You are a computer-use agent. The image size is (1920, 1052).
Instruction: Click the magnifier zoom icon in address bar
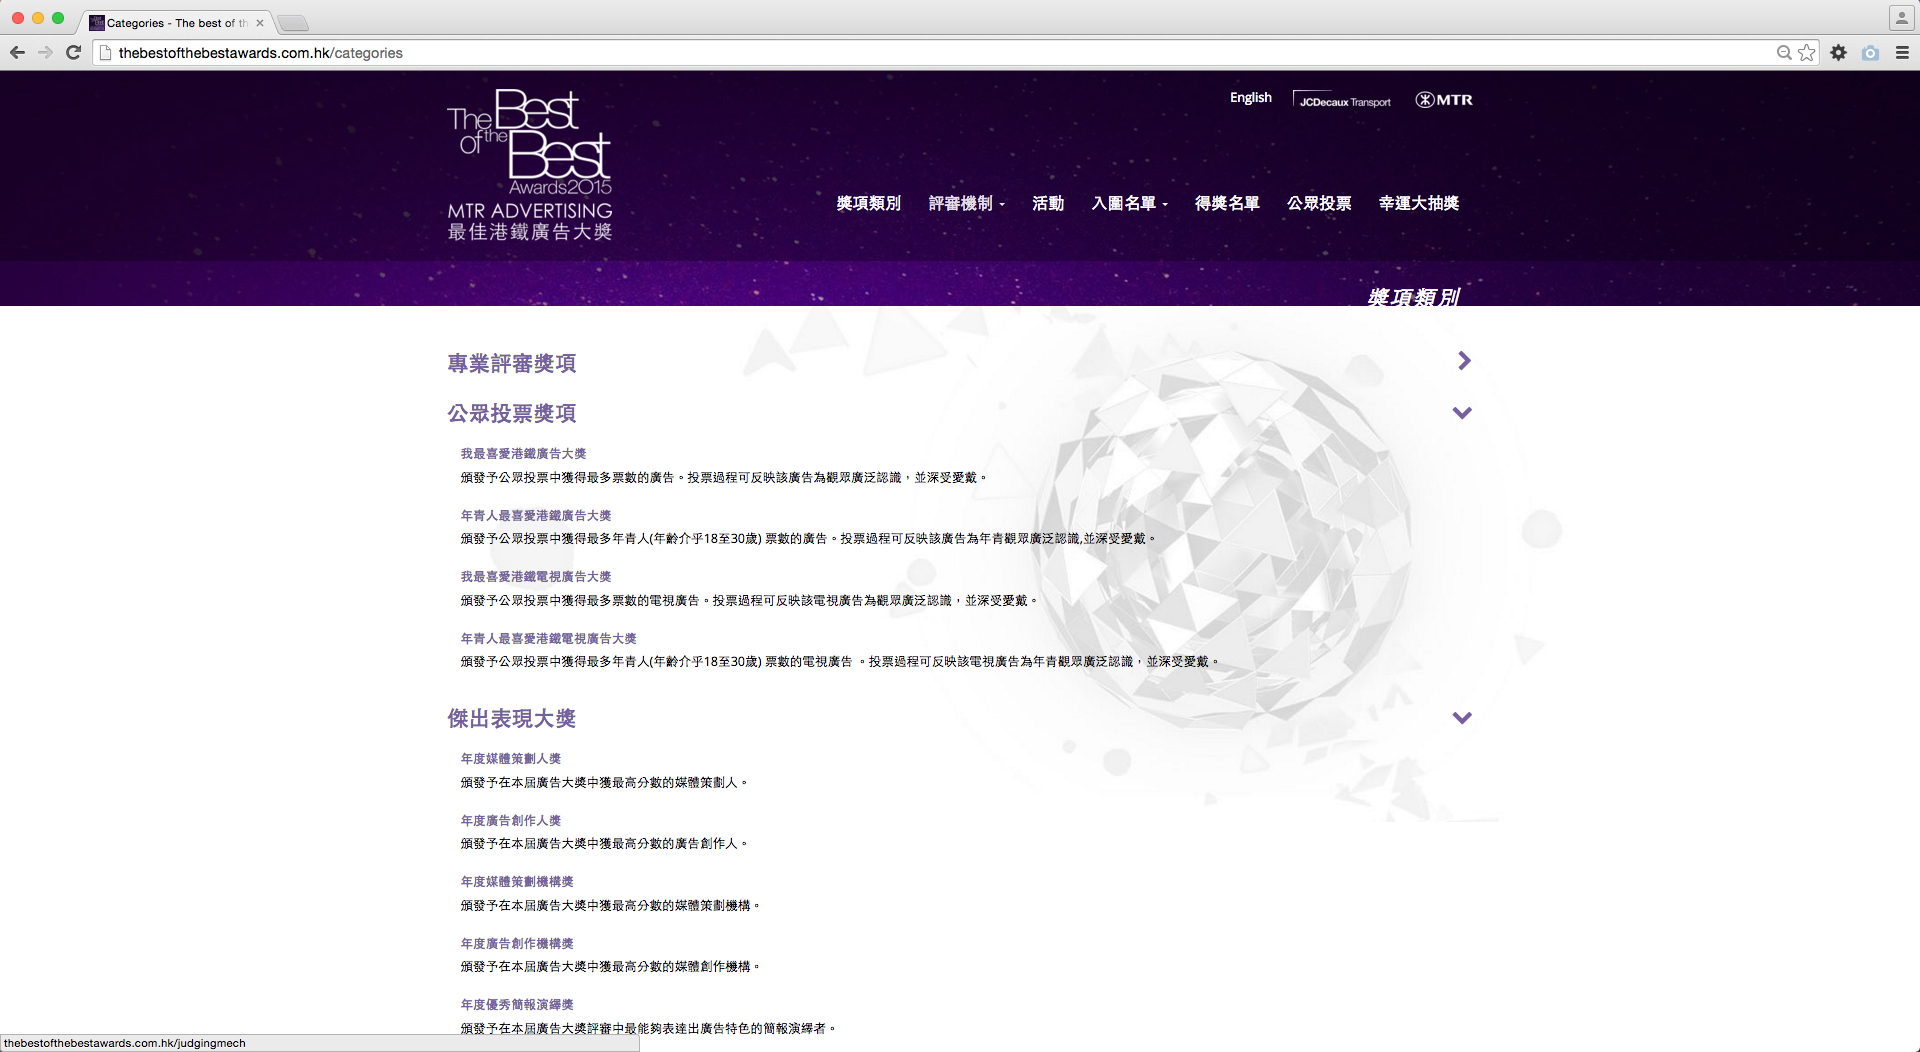point(1783,53)
